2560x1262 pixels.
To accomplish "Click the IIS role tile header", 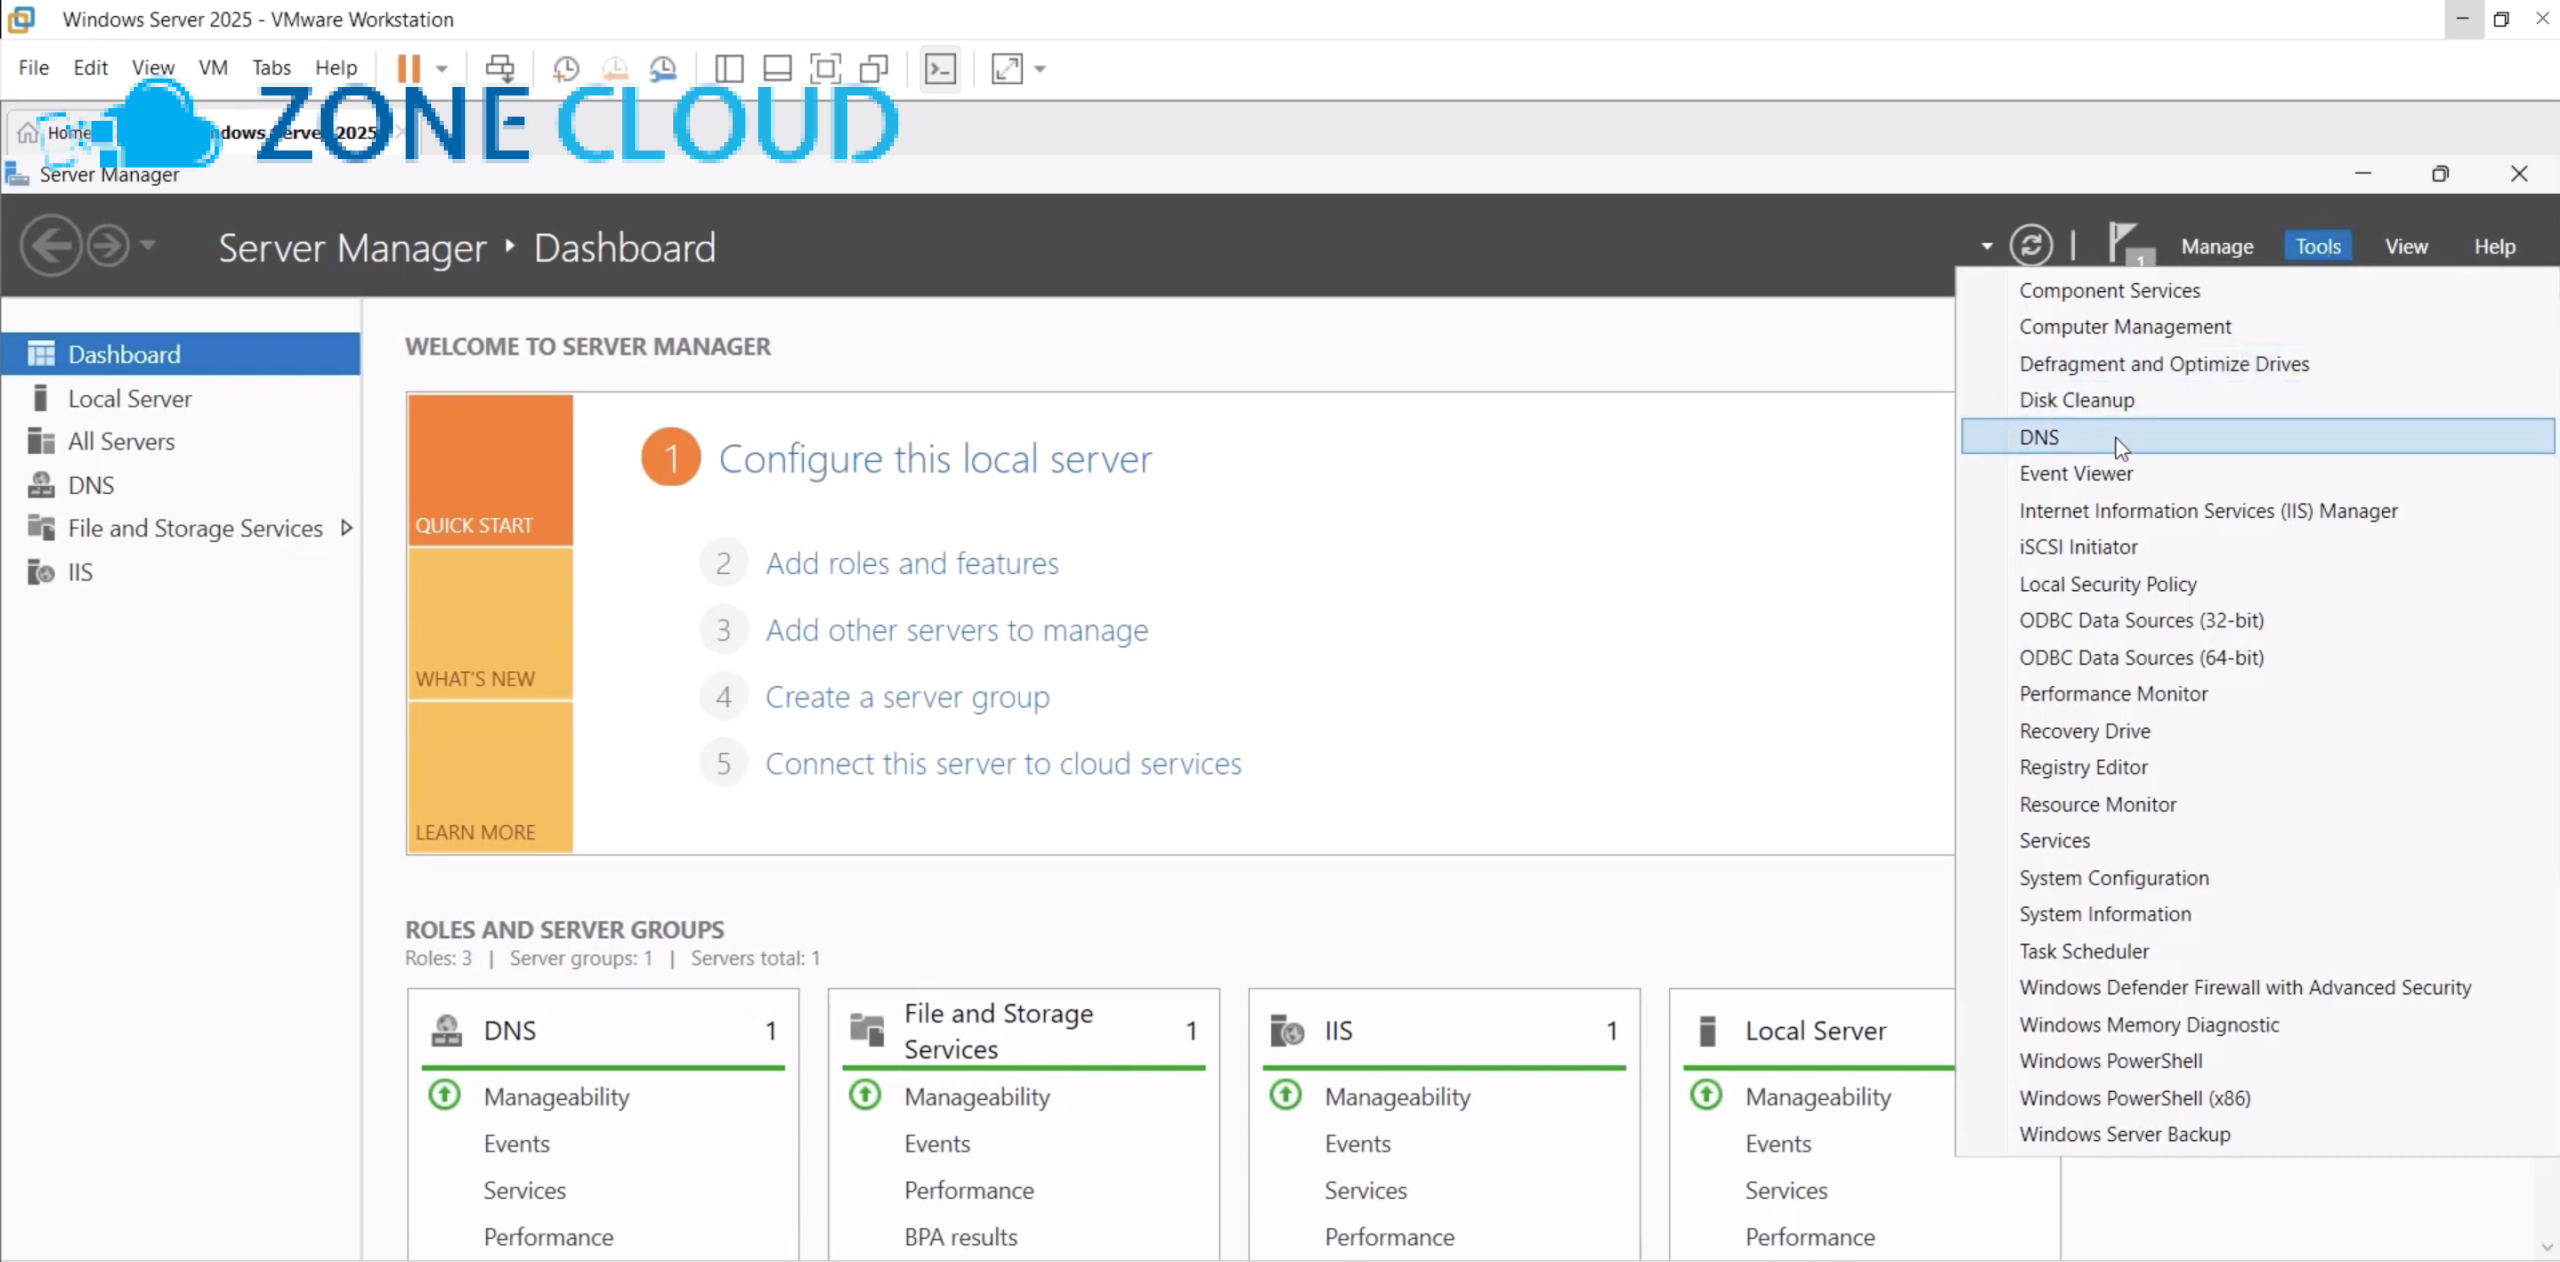I will [1444, 1030].
